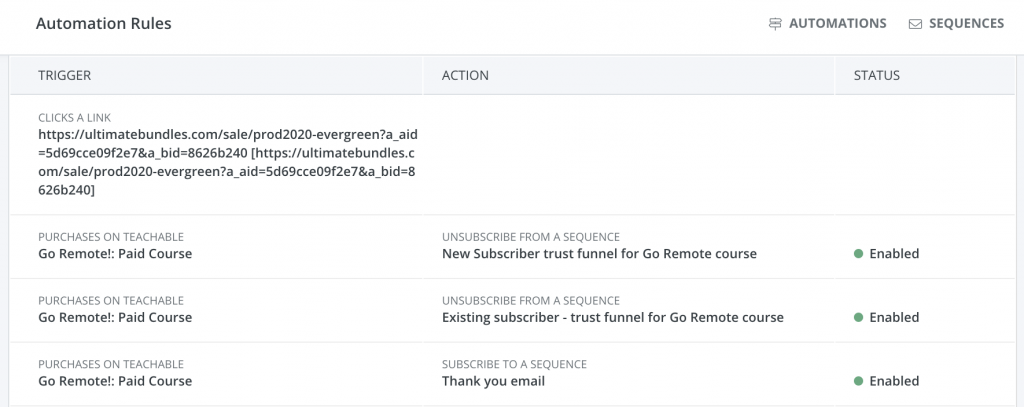Click the STATUS column header
Viewport: 1024px width, 407px height.
coord(876,76)
